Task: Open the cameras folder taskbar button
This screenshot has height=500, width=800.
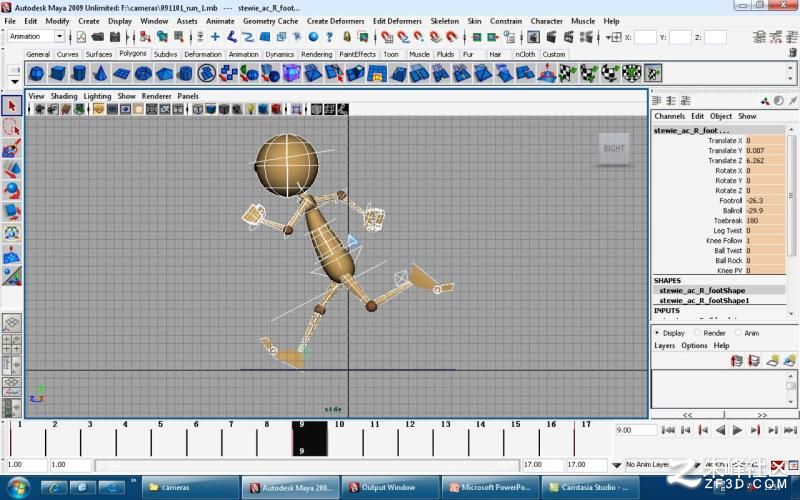Action: 190,487
